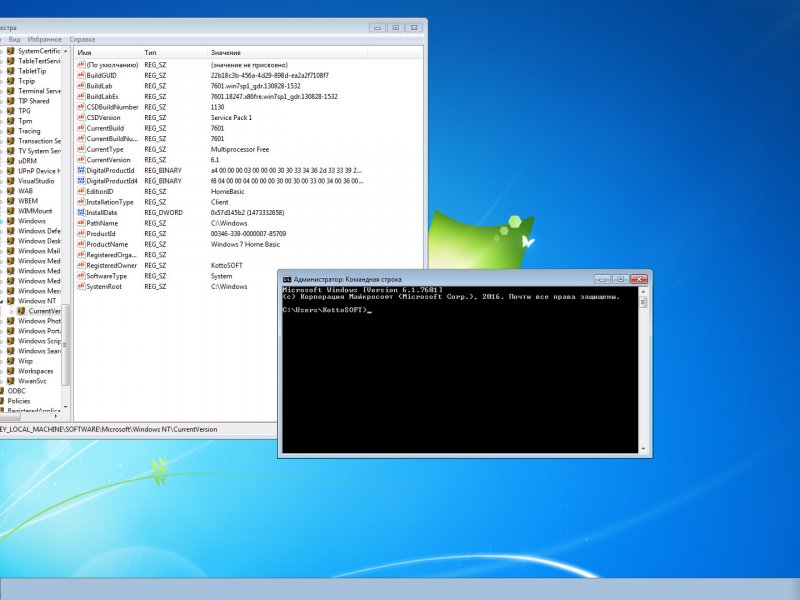Click the Workspaces key folder icon
This screenshot has width=800, height=600.
point(11,371)
